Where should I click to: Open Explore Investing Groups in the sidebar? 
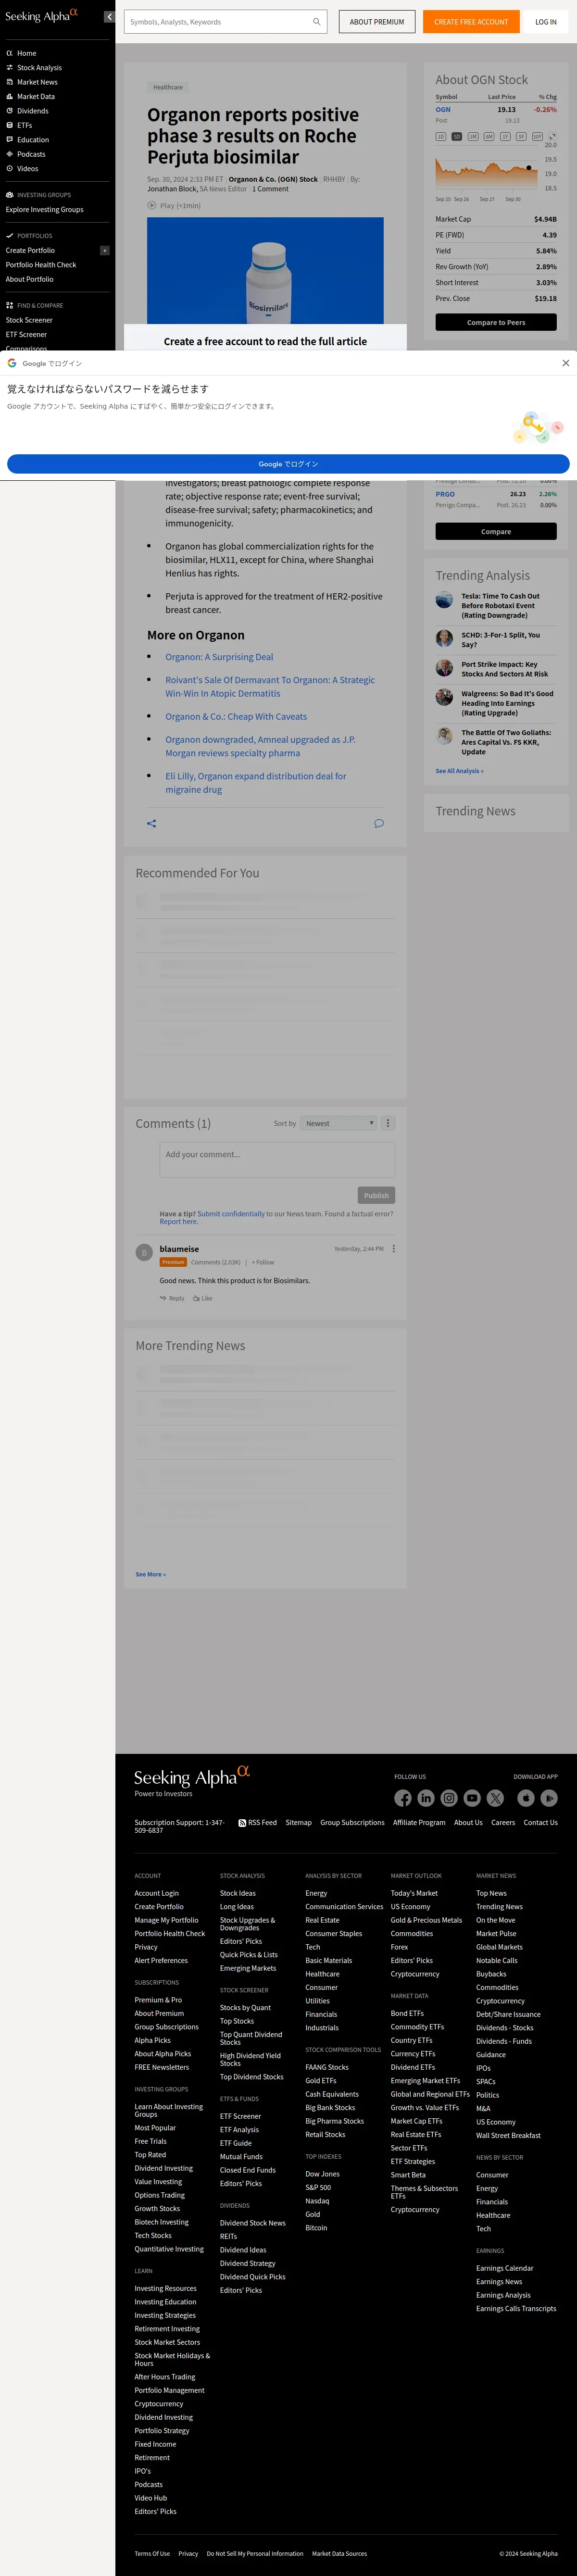click(x=45, y=209)
